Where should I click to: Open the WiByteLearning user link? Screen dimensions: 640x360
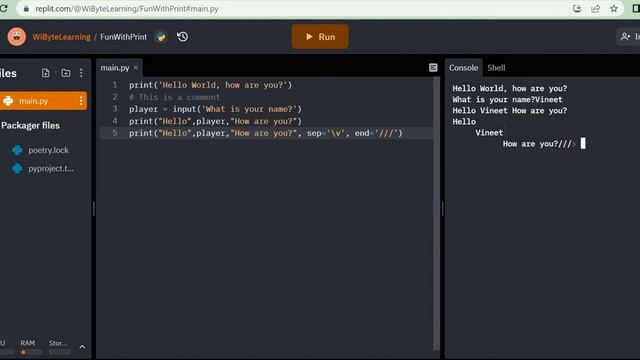[62, 37]
